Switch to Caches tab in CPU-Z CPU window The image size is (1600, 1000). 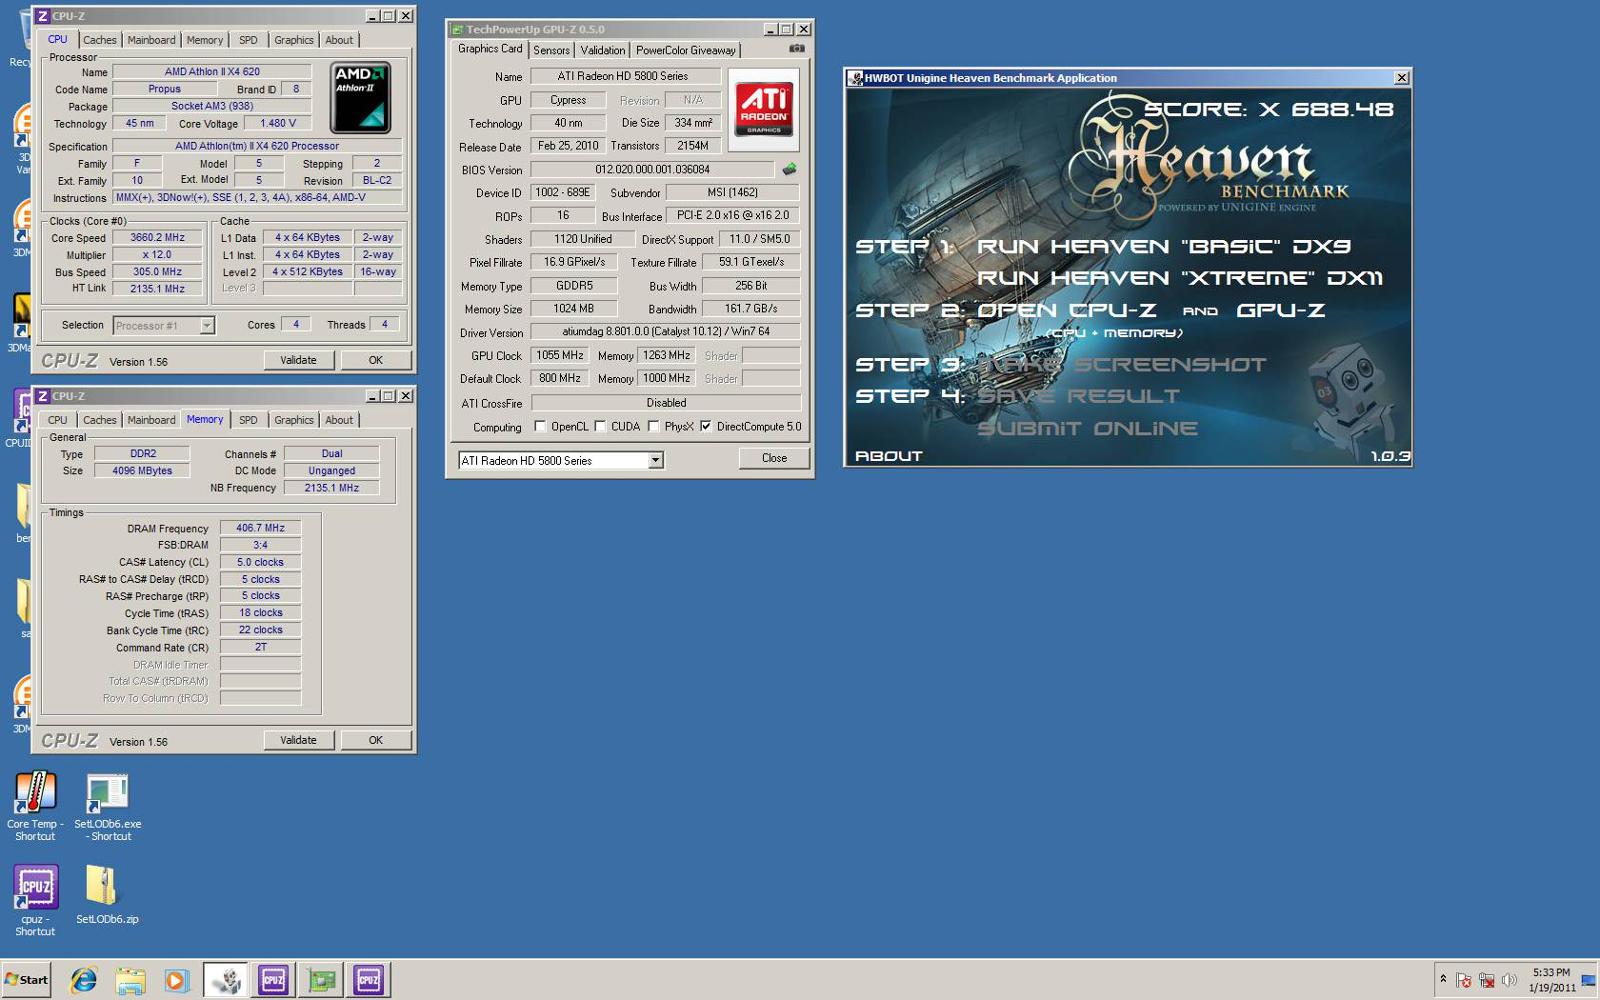[99, 40]
